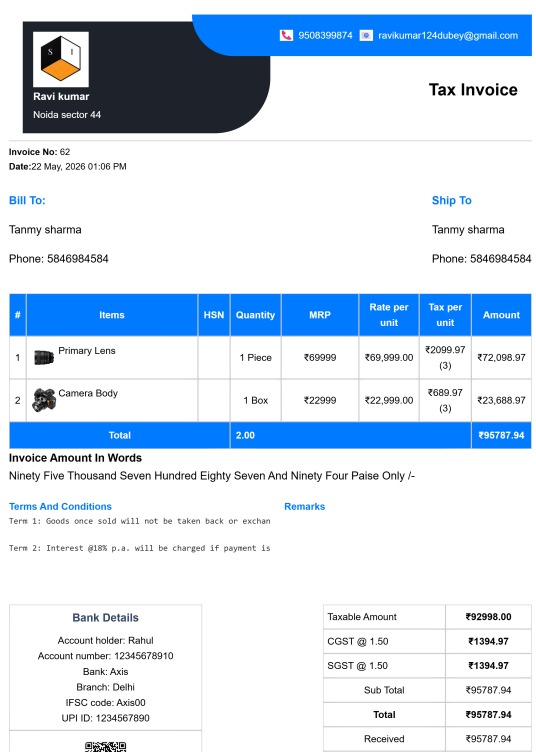Open the ravikumar124dubey@gmail.com email address
Screen dimensions: 536x752
tap(448, 35)
